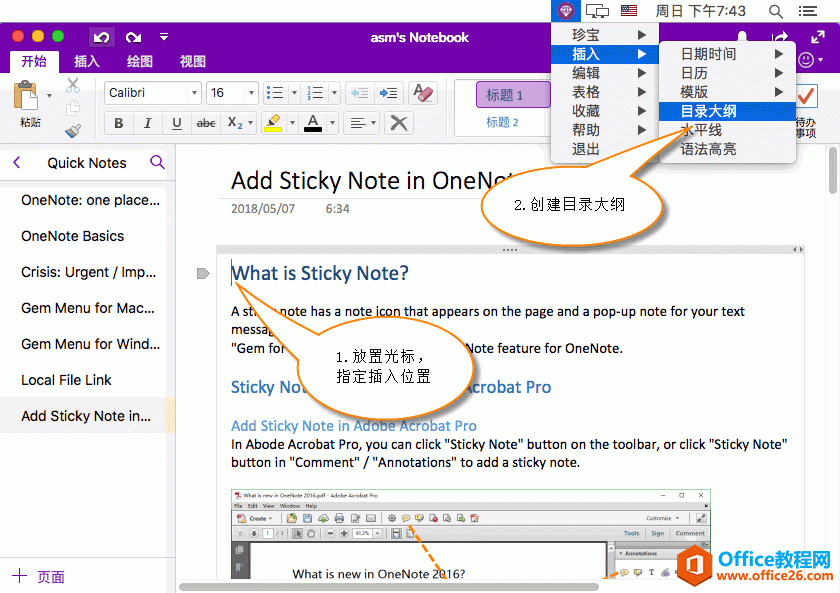The image size is (840, 593).
Task: Click the Redo arrow button
Action: (133, 37)
